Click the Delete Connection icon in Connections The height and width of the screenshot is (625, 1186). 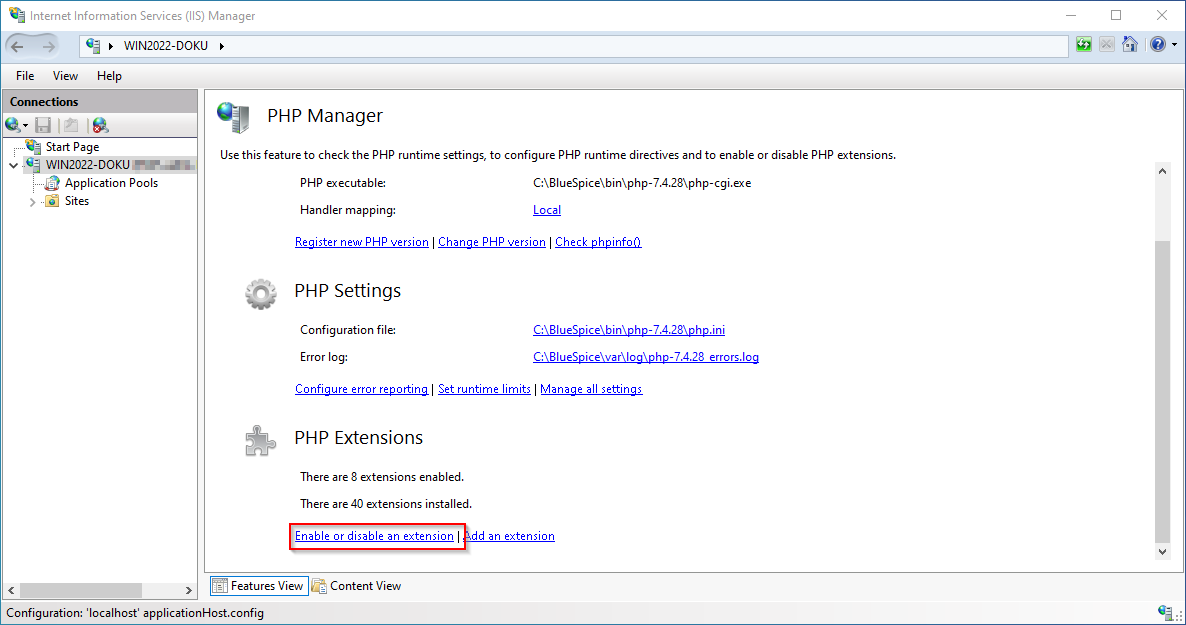pyautogui.click(x=99, y=125)
